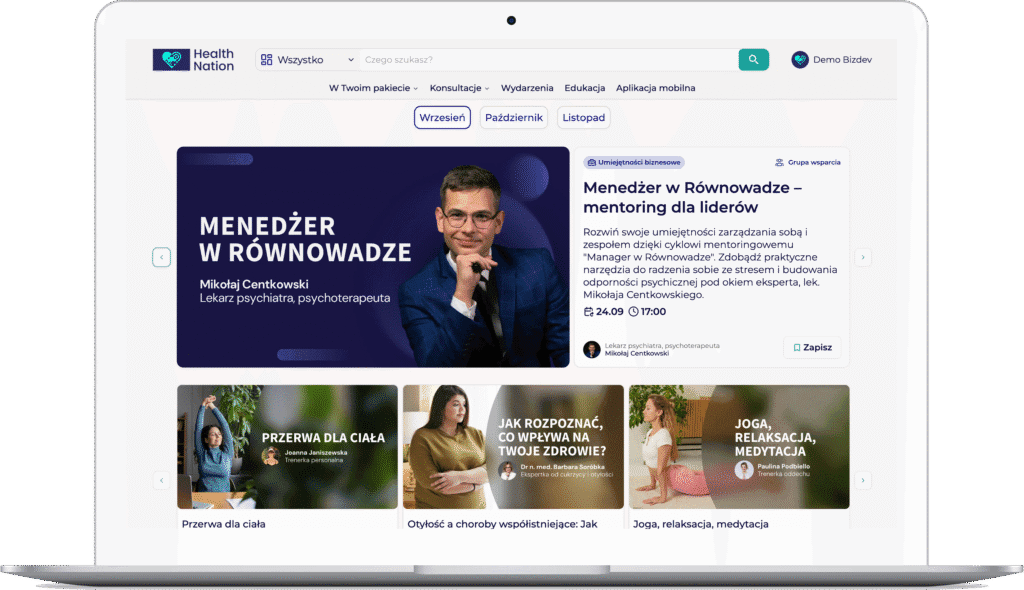Expand the Konsultacje menu
Viewport: 1024px width, 590px height.
click(459, 88)
